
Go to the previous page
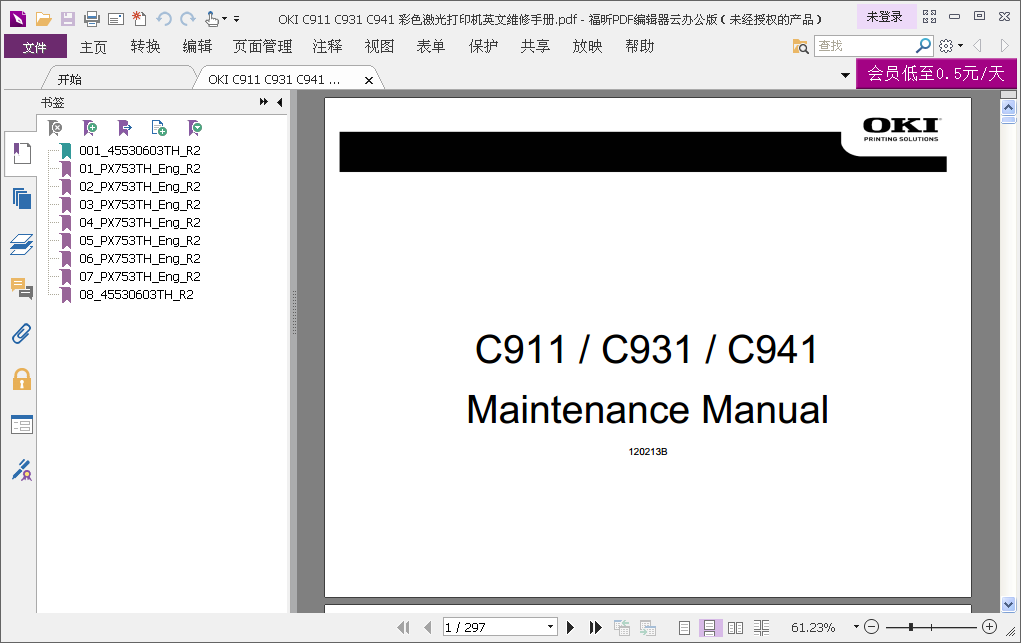click(x=427, y=627)
